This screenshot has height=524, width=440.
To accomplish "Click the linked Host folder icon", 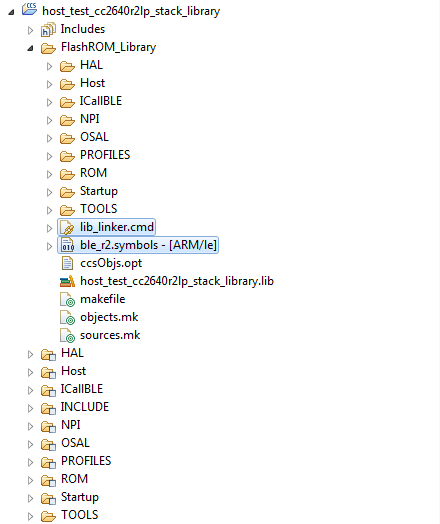I will click(48, 373).
